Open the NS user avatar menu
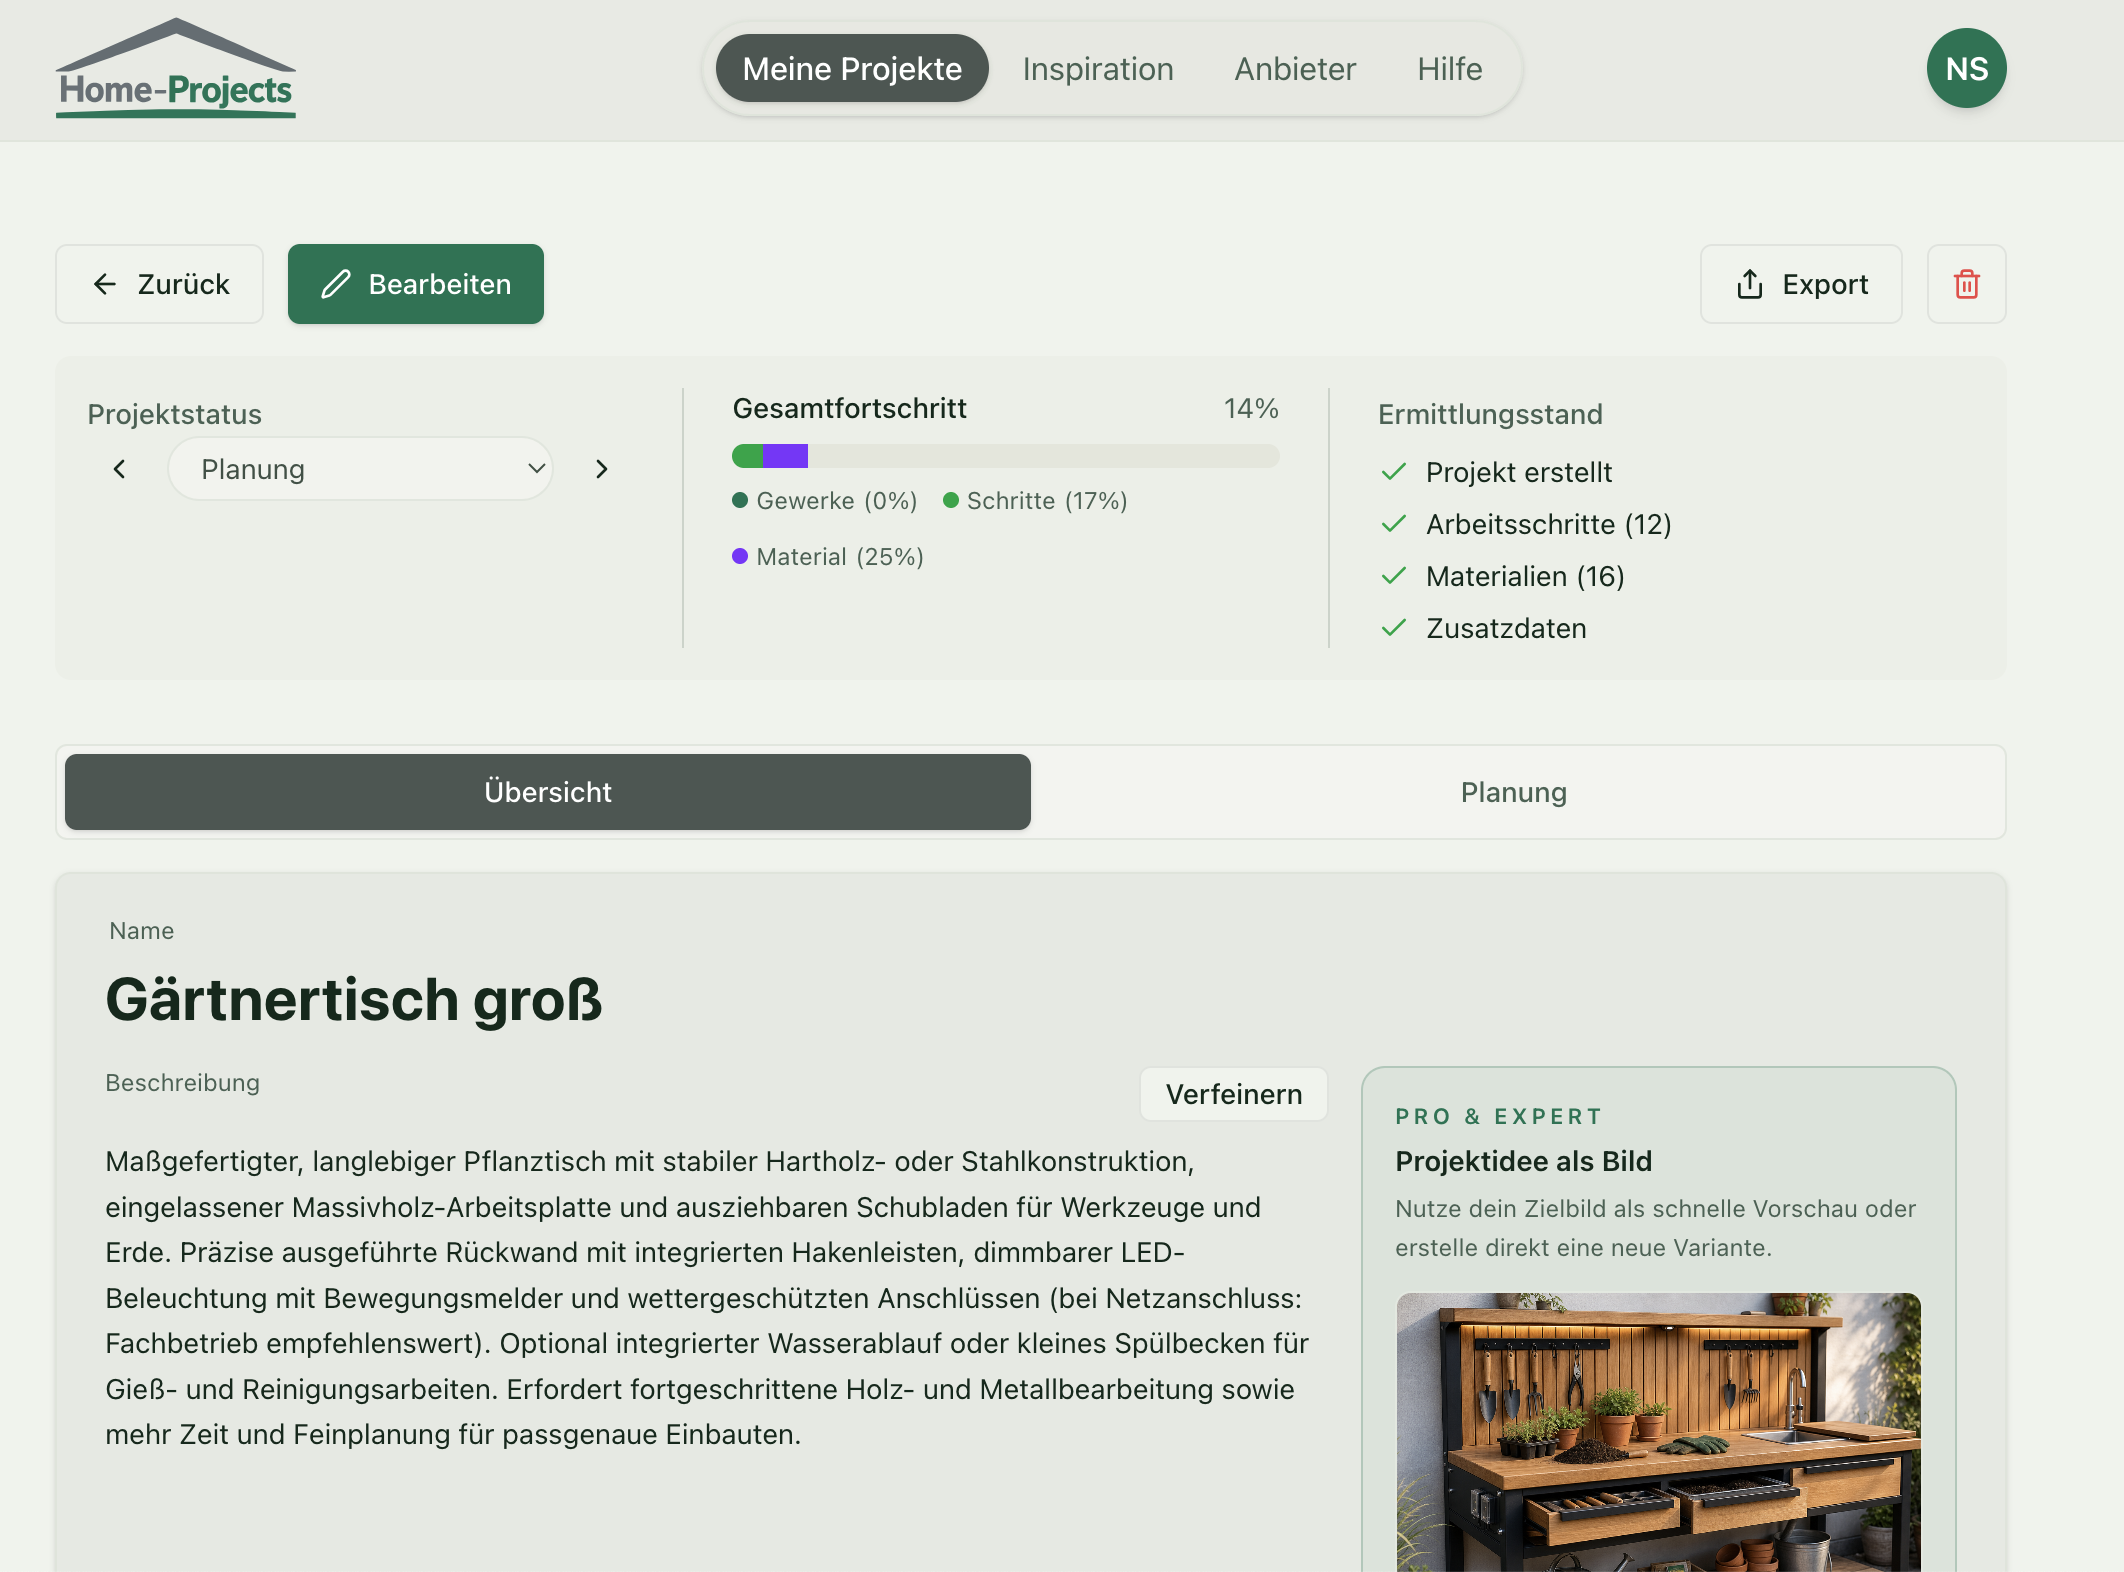Image resolution: width=2124 pixels, height=1572 pixels. point(1966,68)
